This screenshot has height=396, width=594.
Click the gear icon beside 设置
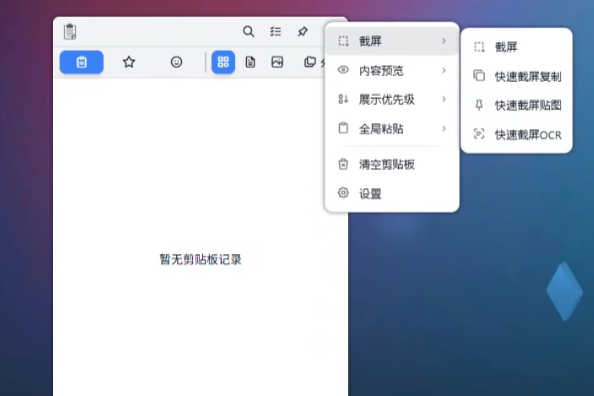click(x=343, y=193)
